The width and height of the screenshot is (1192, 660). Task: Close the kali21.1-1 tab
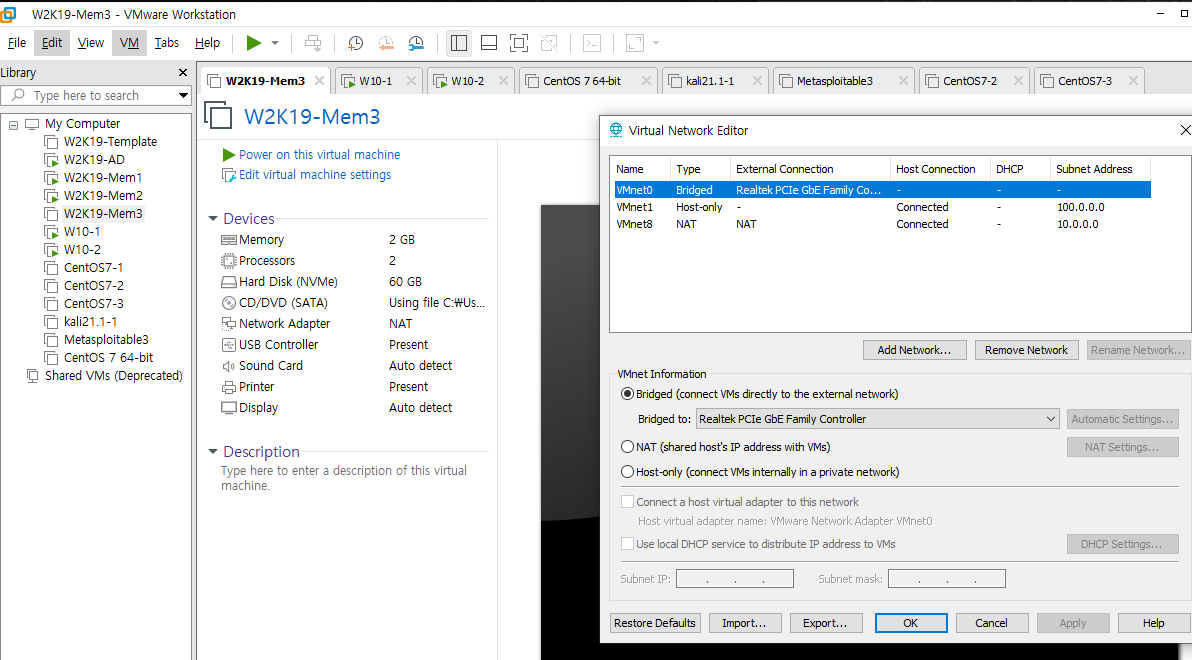[757, 81]
